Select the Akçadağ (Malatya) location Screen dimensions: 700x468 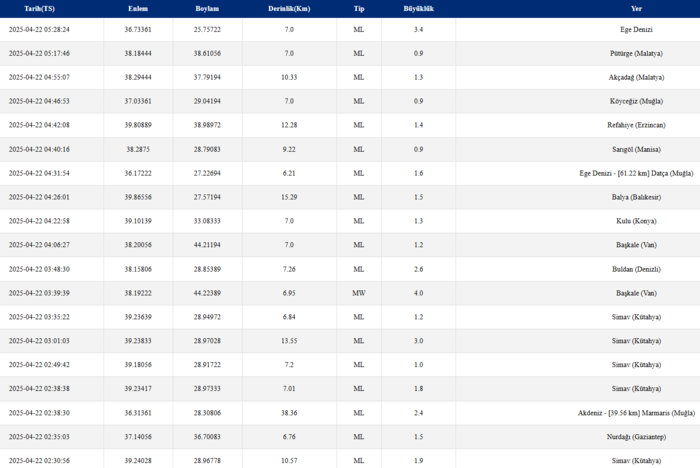pos(636,77)
